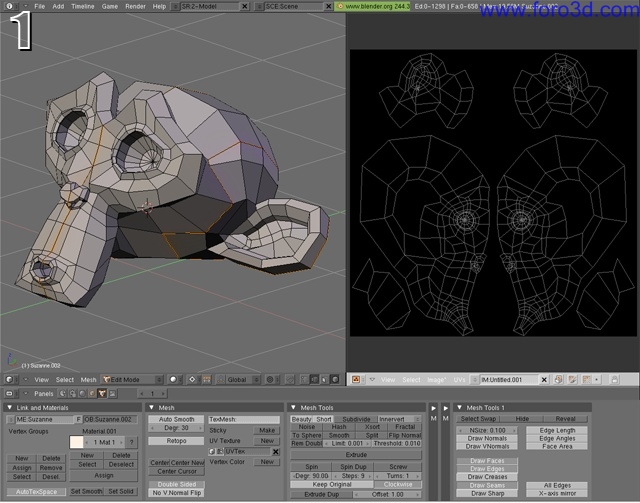
Task: Collapse the Link and Materials panel
Action: pyautogui.click(x=9, y=407)
